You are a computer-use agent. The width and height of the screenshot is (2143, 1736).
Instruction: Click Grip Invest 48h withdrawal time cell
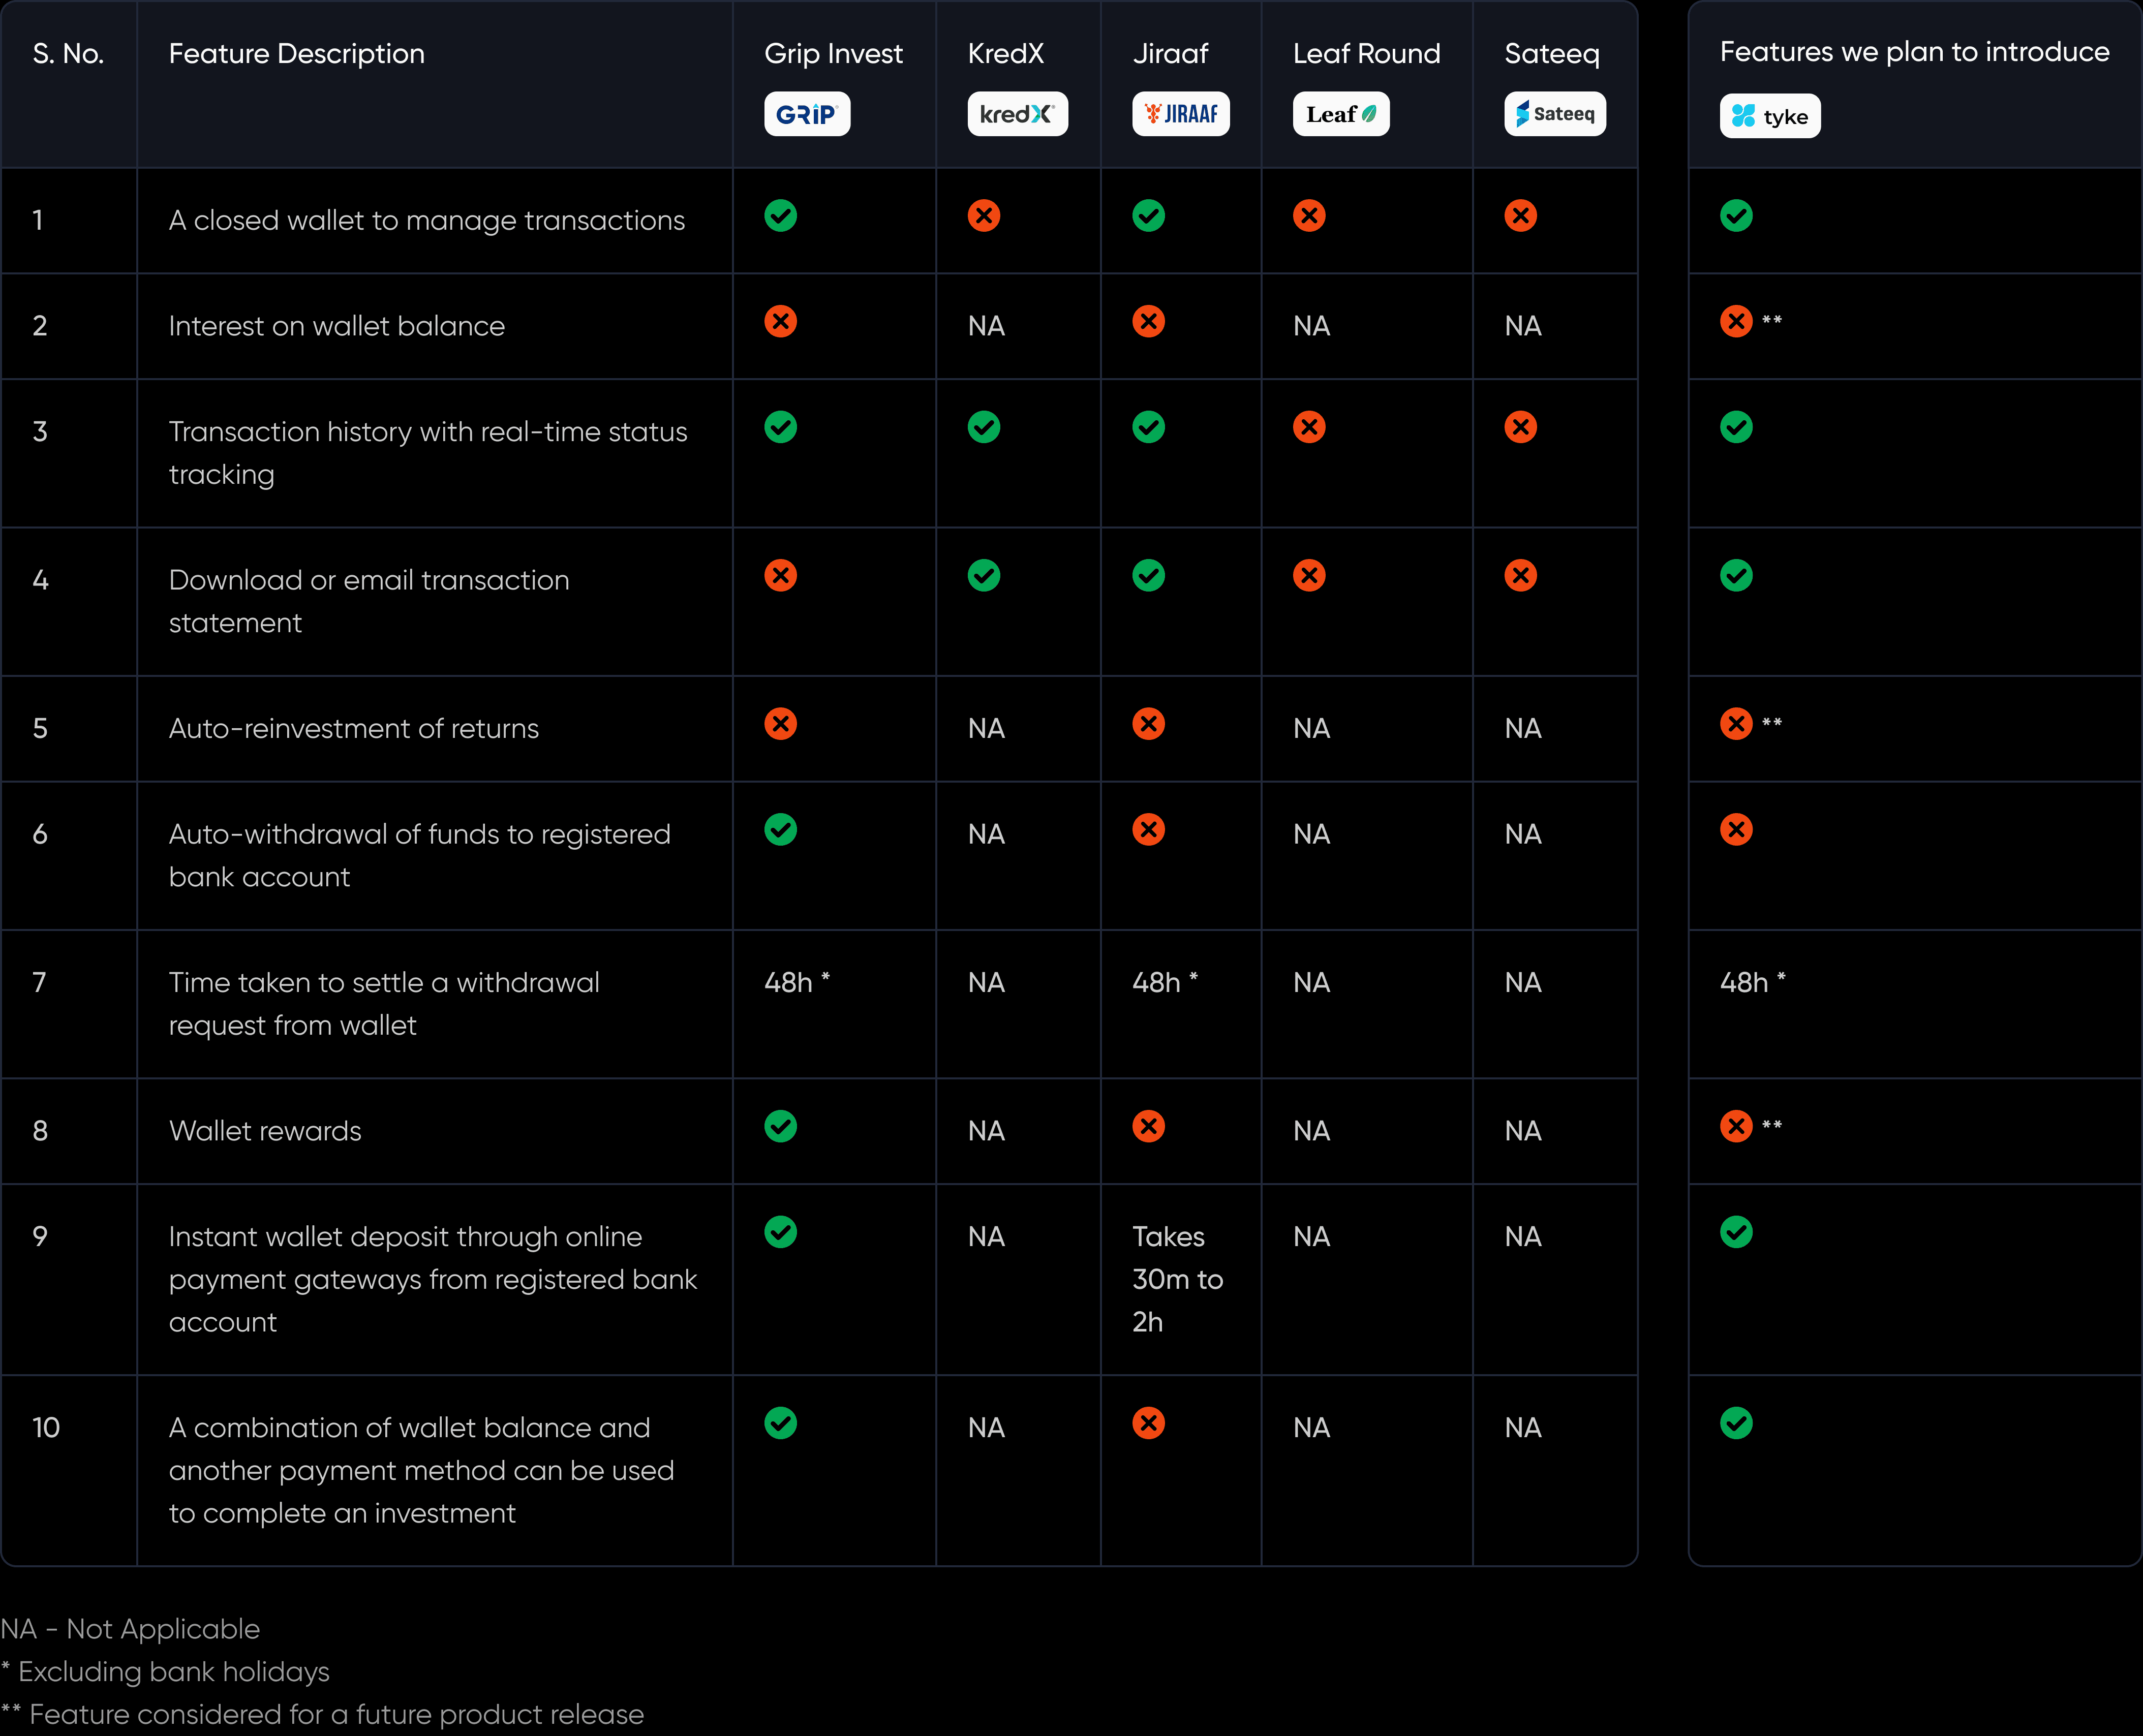pos(796,982)
